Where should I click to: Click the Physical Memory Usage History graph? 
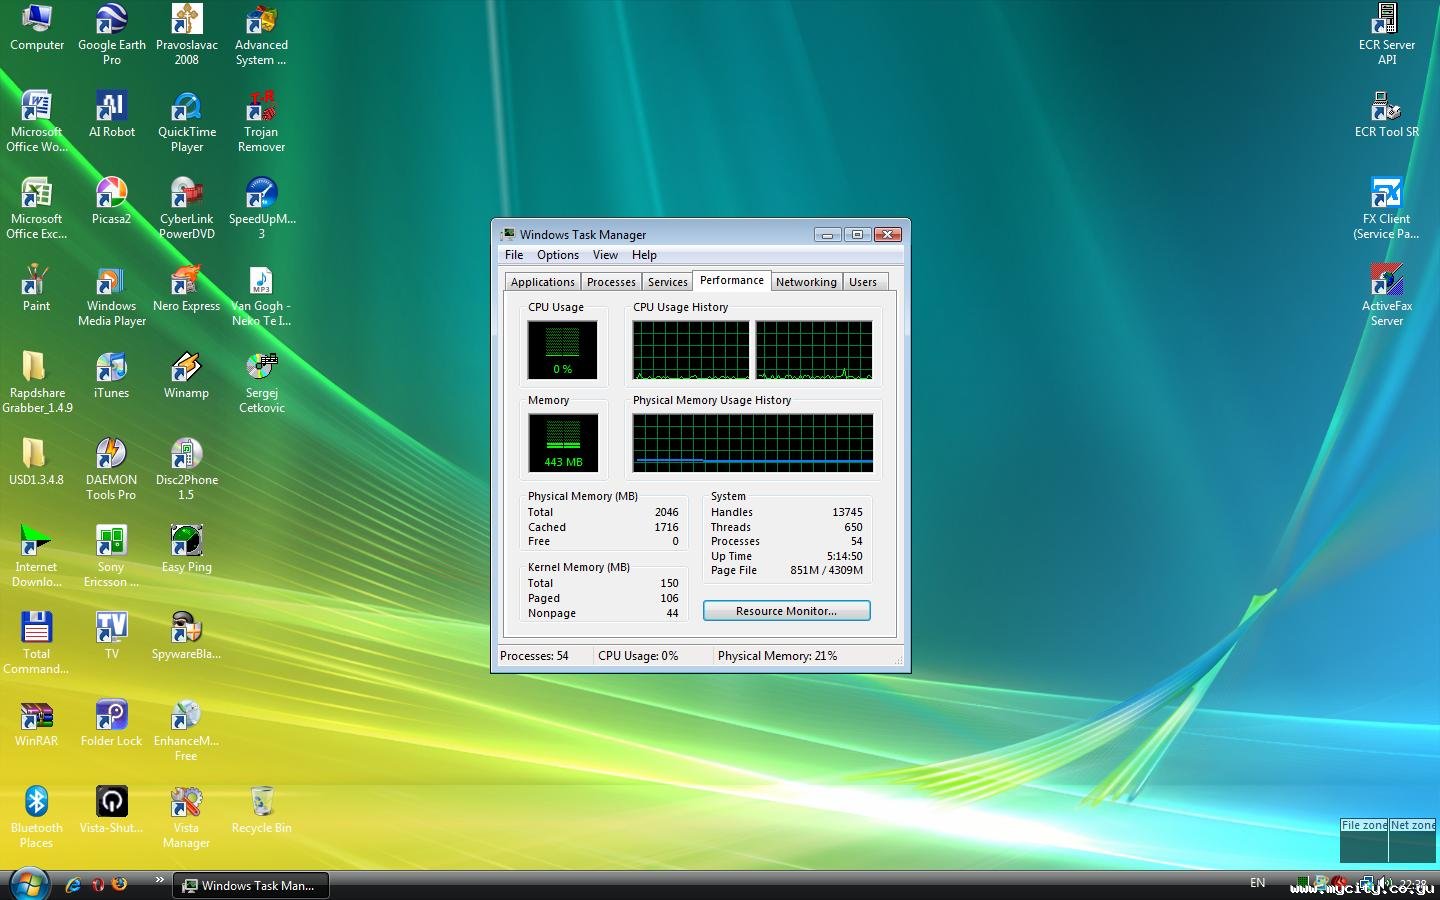pyautogui.click(x=753, y=442)
